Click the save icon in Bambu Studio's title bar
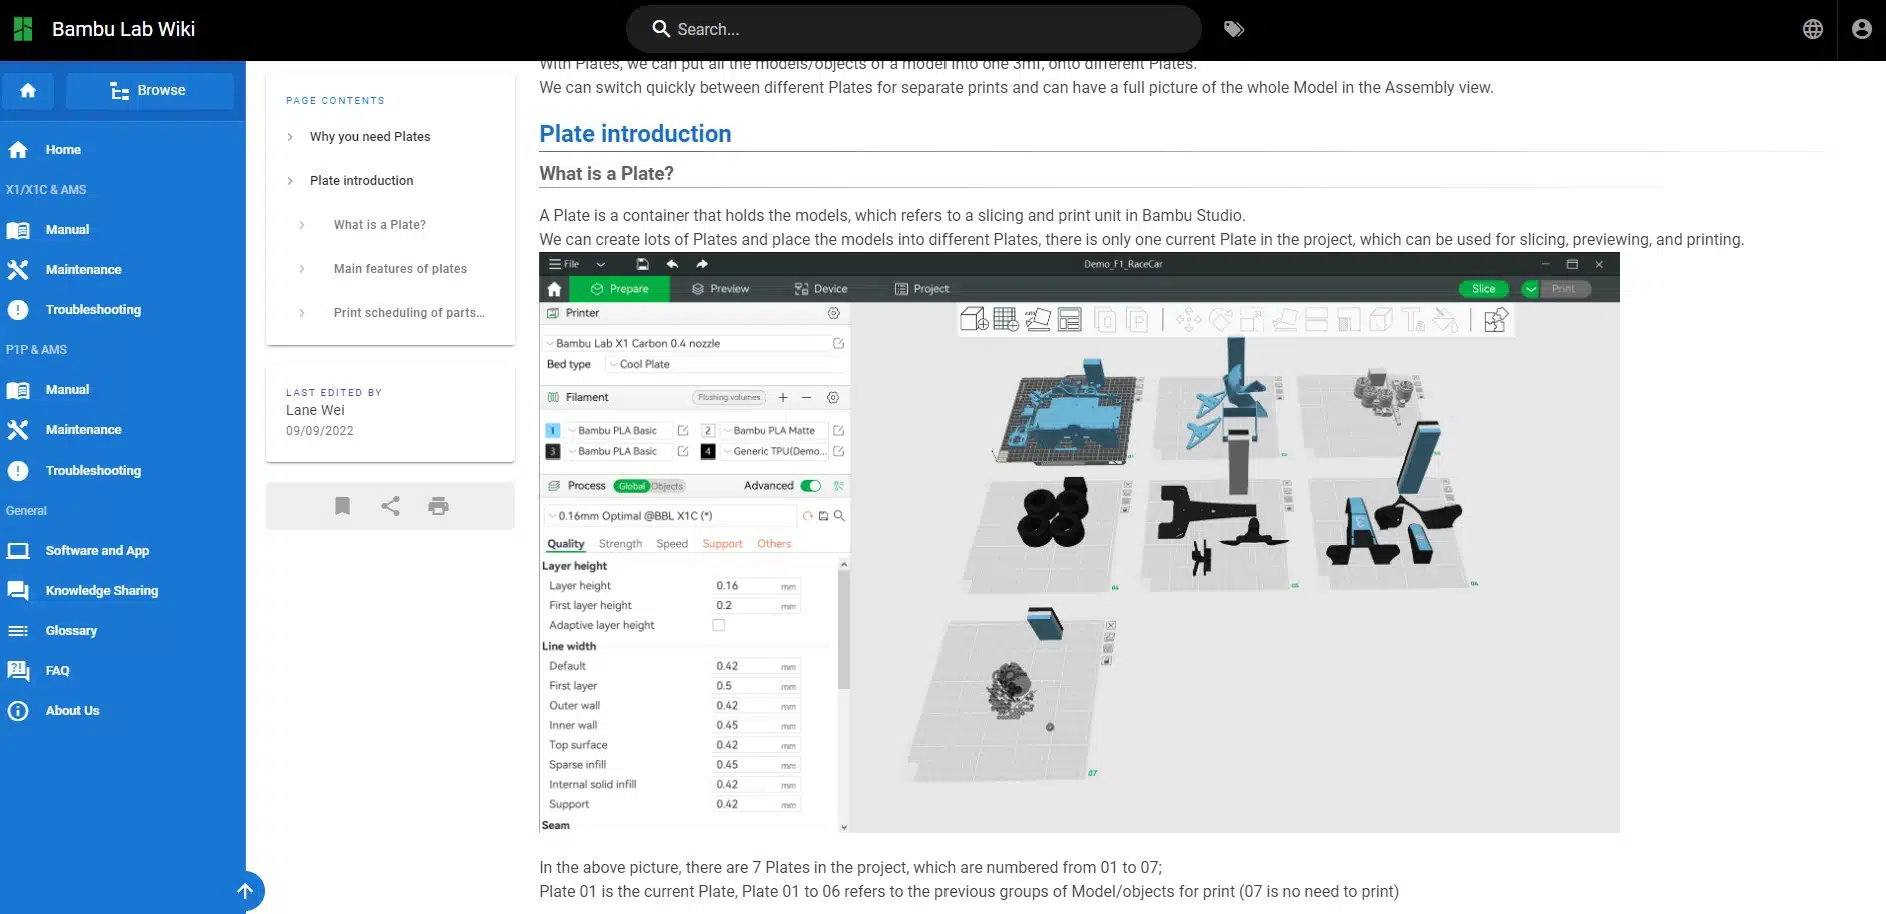This screenshot has height=914, width=1886. click(x=642, y=264)
